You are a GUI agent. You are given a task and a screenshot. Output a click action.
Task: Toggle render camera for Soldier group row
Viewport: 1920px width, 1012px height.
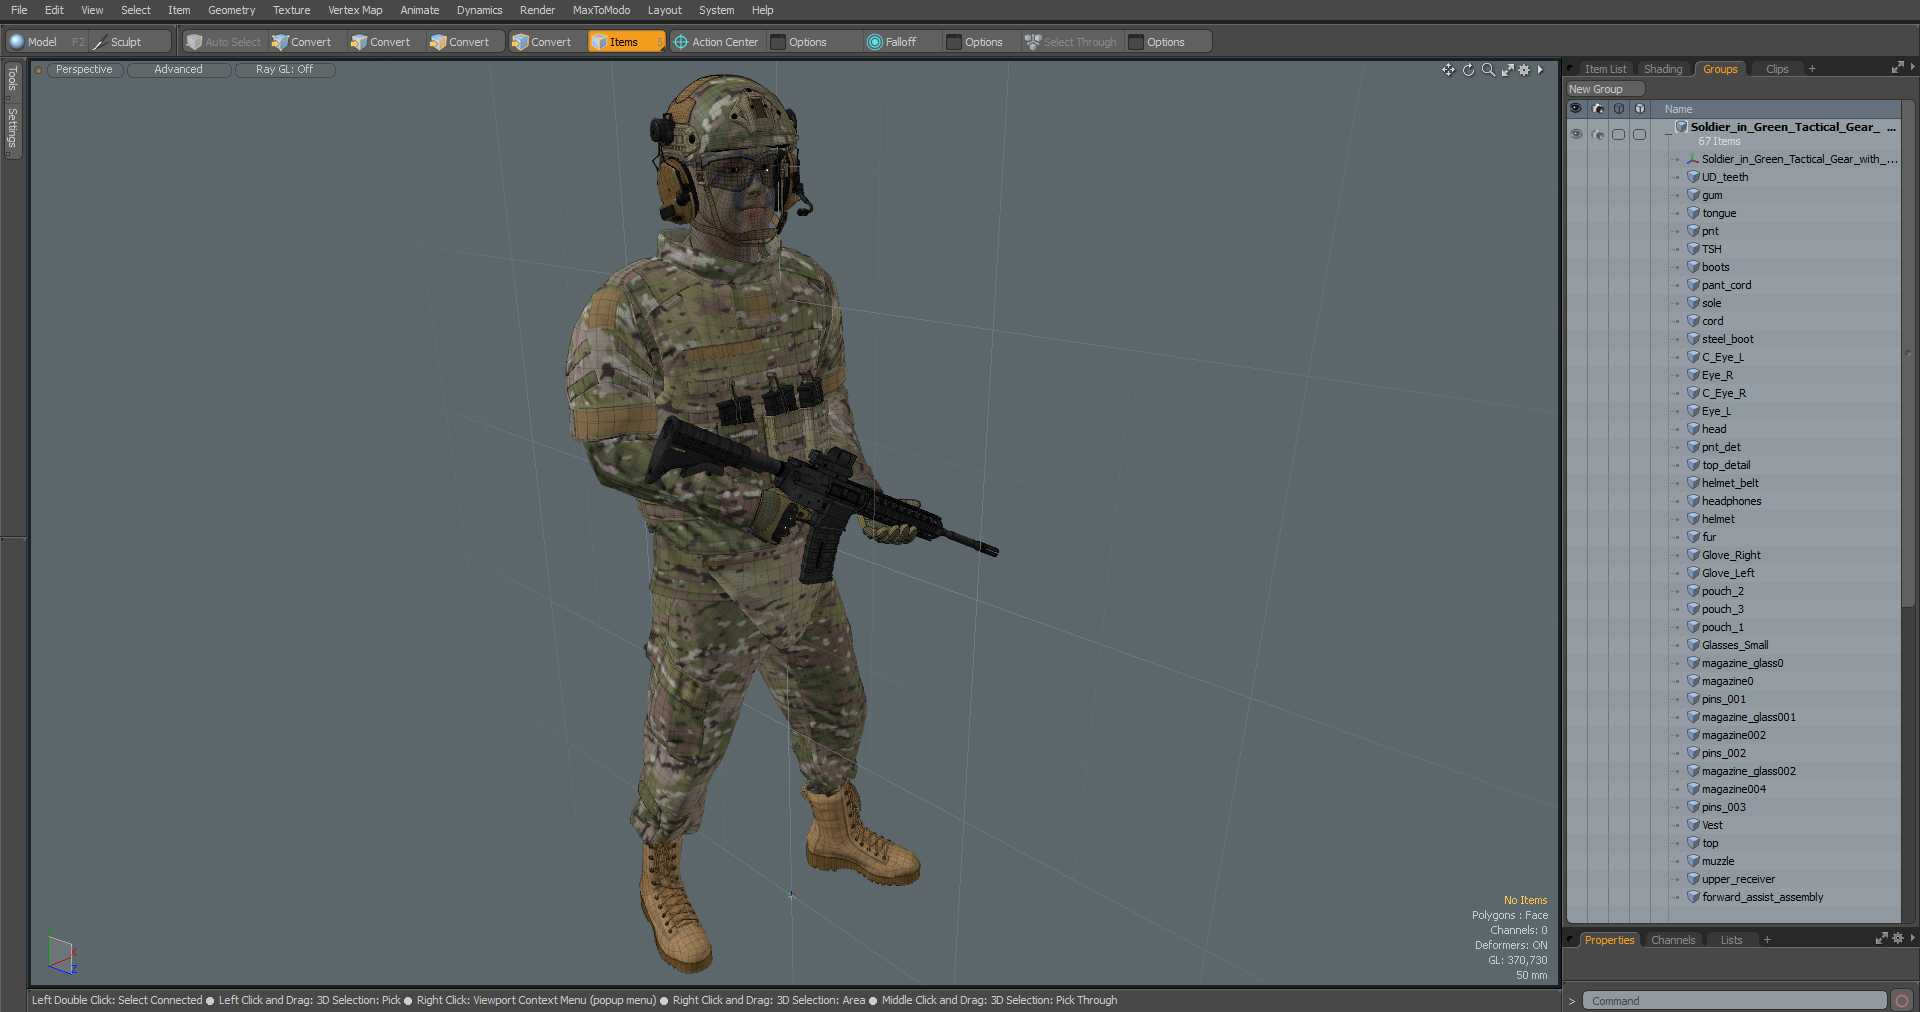(1598, 134)
